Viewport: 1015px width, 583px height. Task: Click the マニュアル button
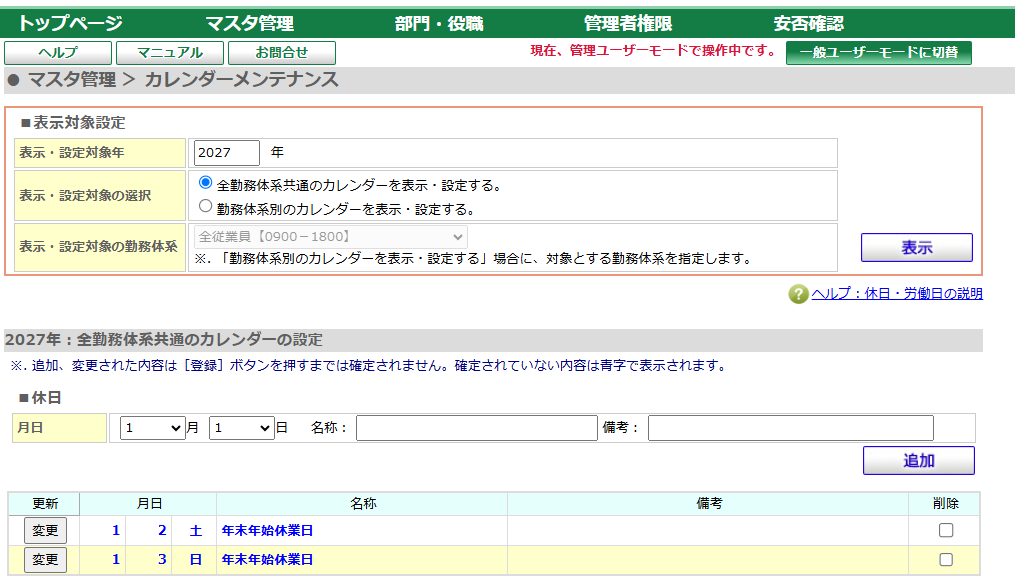pos(170,52)
